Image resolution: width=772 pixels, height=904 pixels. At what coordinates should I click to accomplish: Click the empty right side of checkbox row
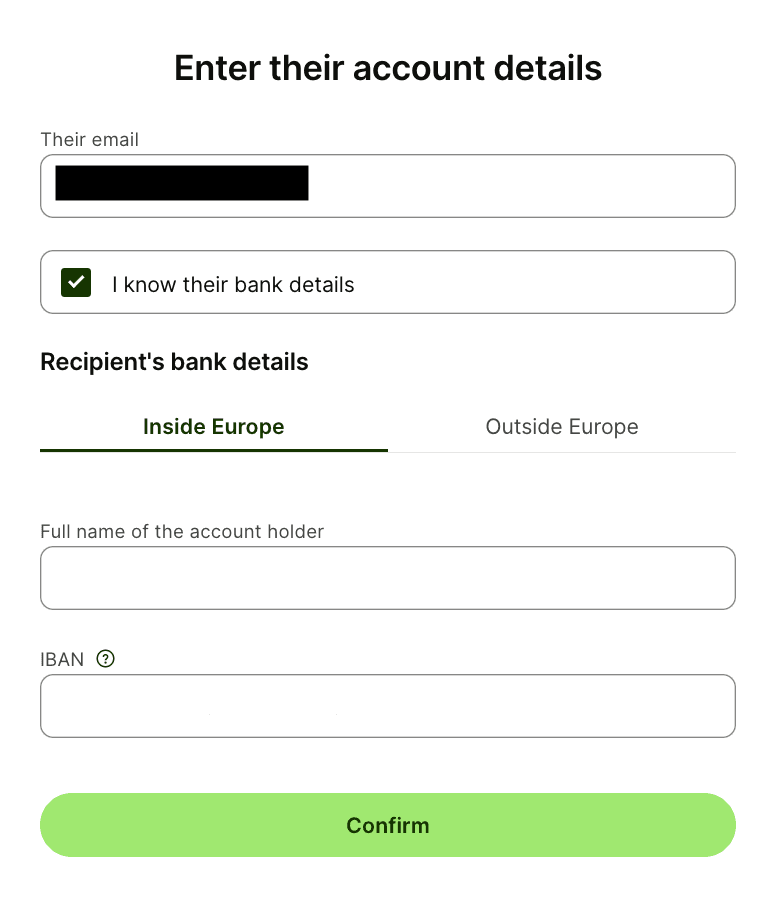560,283
